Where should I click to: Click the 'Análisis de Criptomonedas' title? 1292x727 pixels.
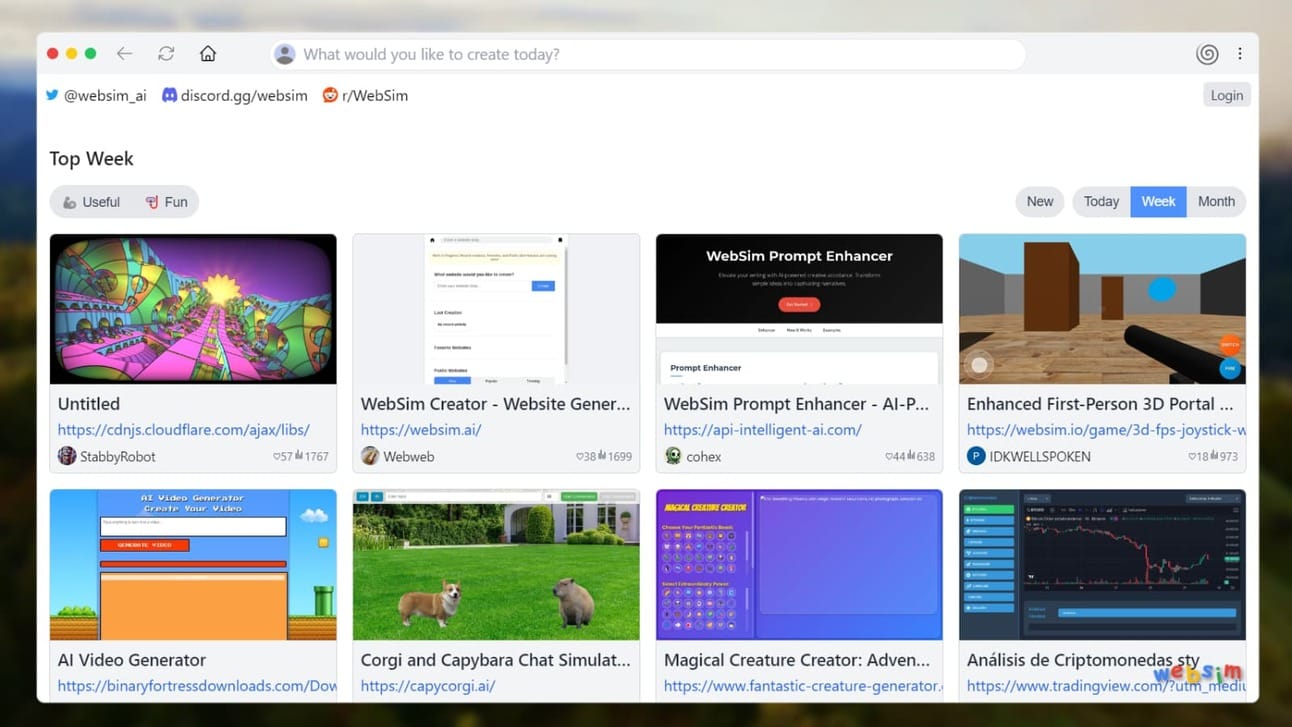[x=1083, y=660]
